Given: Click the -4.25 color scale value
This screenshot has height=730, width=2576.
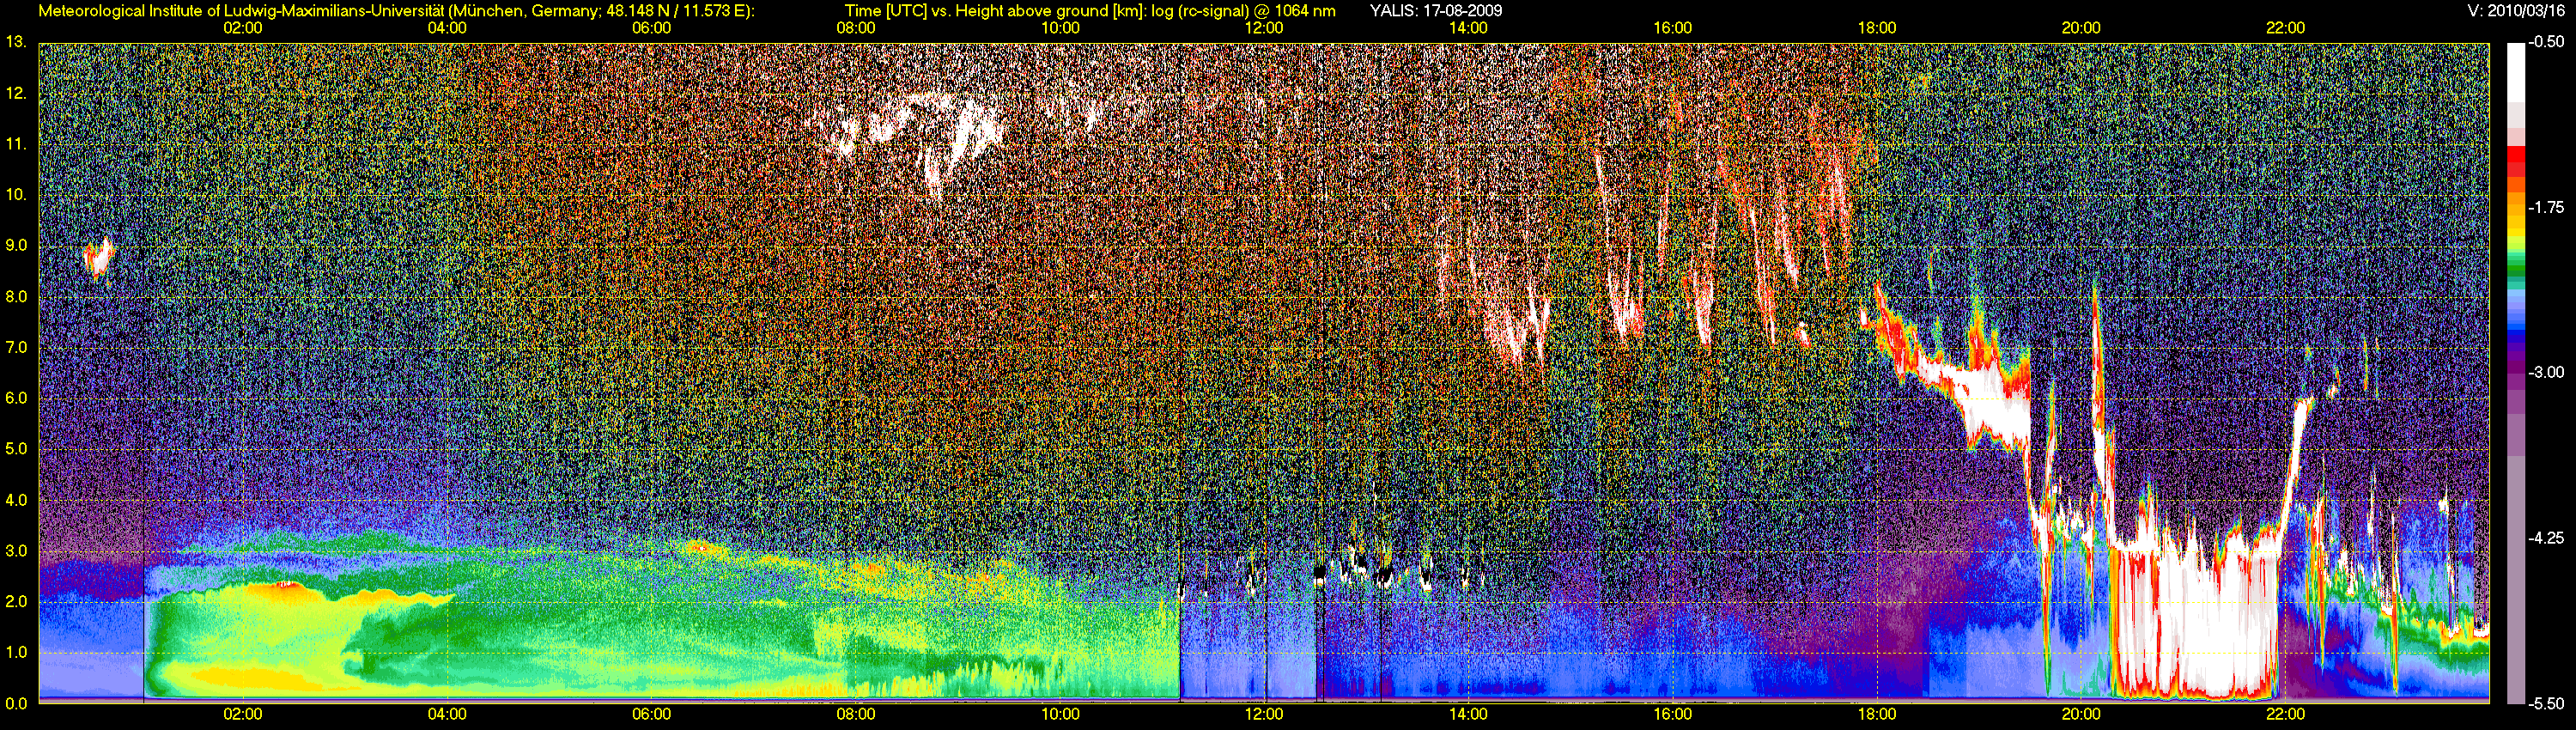Looking at the screenshot, I should point(2546,537).
